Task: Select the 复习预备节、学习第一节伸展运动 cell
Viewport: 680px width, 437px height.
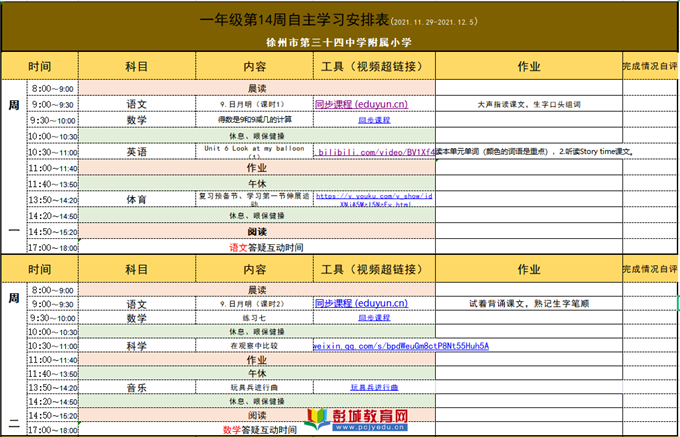Action: (x=254, y=199)
